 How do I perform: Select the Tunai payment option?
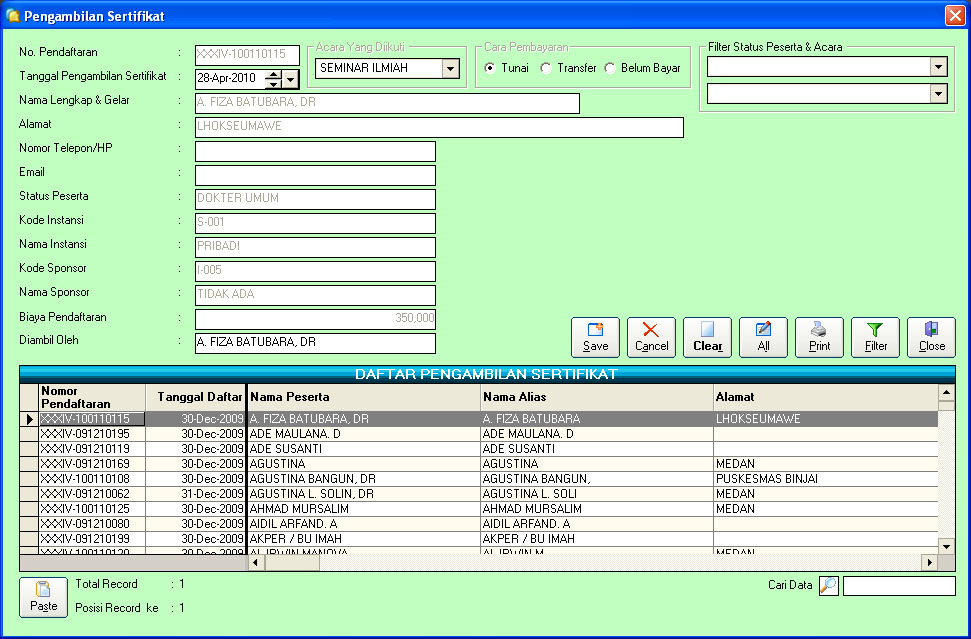(491, 68)
